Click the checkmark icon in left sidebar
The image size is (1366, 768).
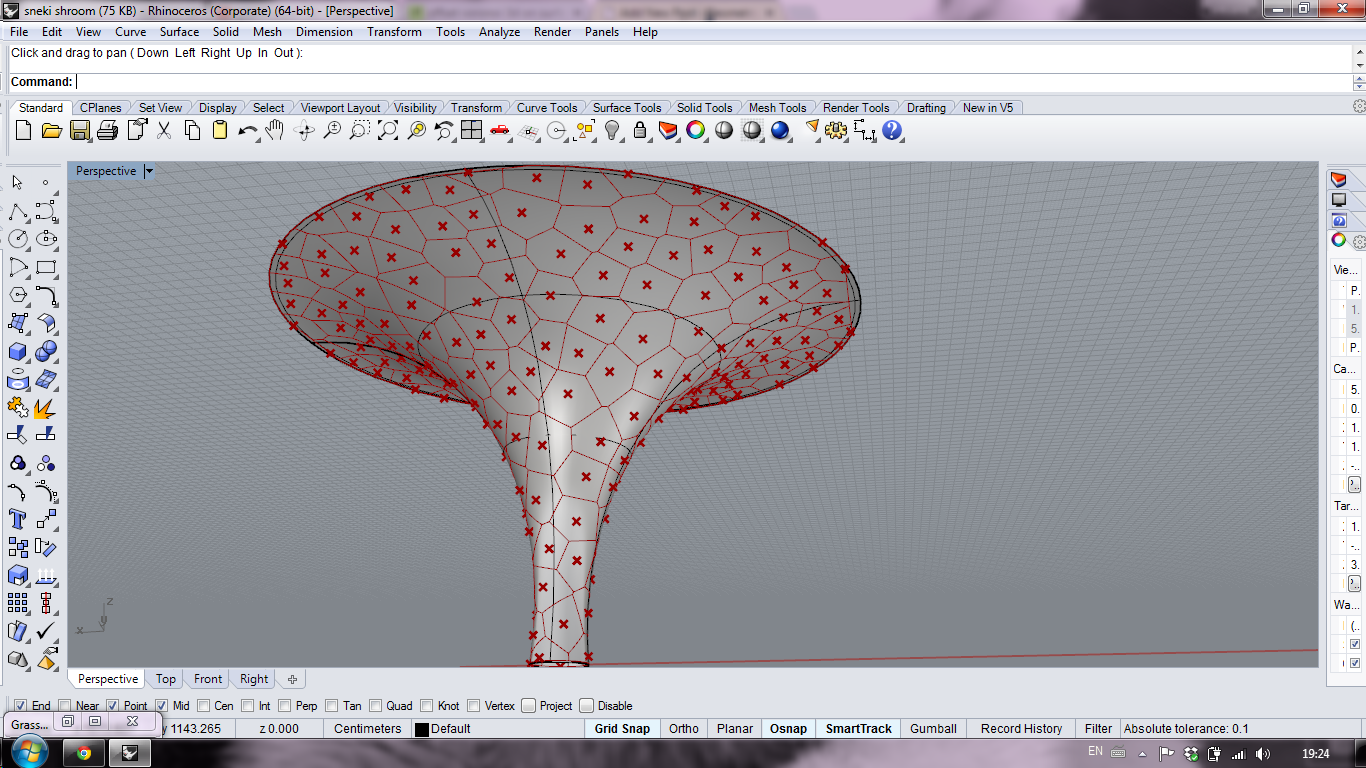click(x=46, y=631)
